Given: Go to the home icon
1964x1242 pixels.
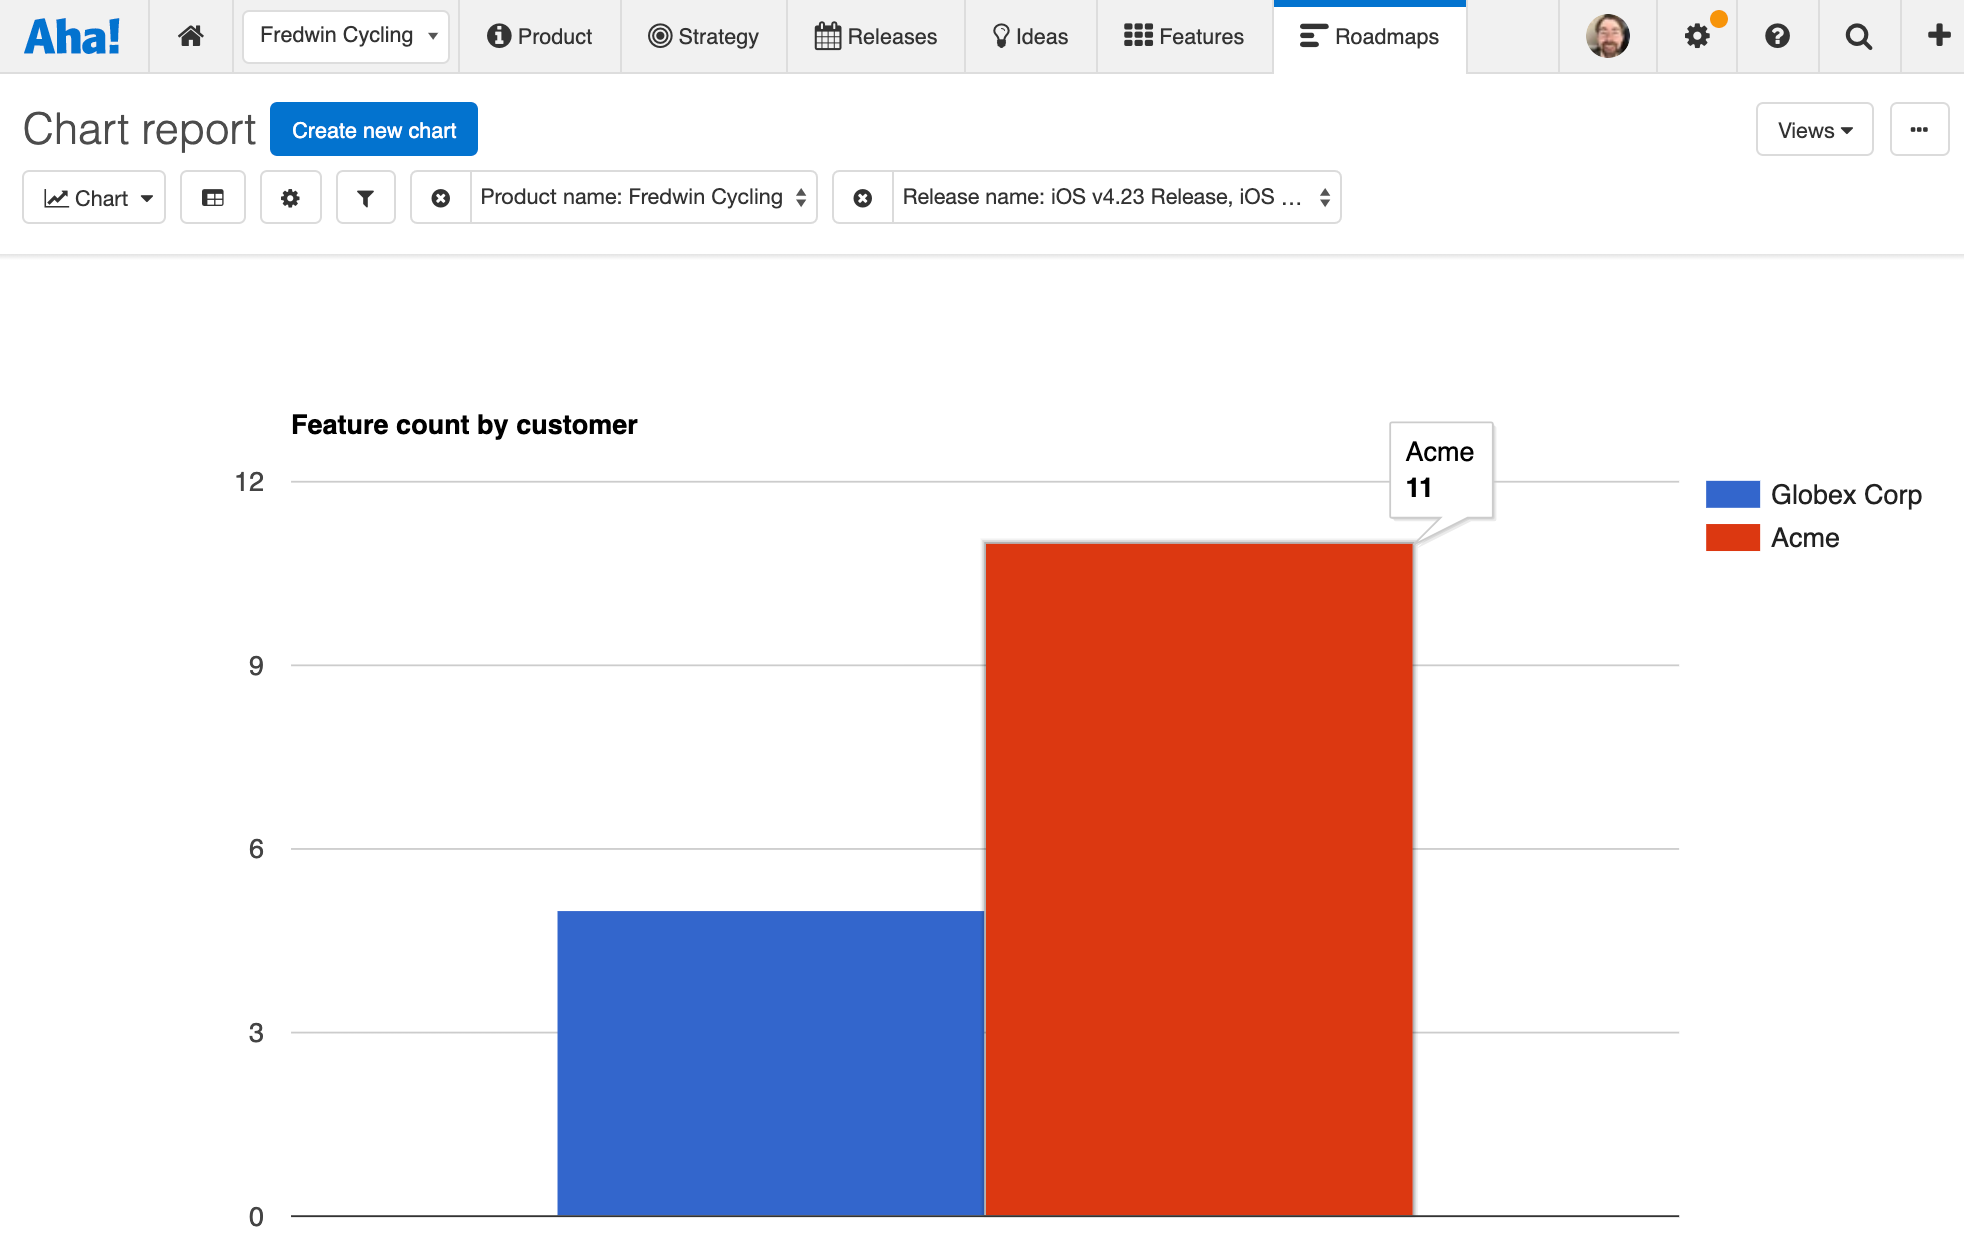Looking at the screenshot, I should 191,37.
